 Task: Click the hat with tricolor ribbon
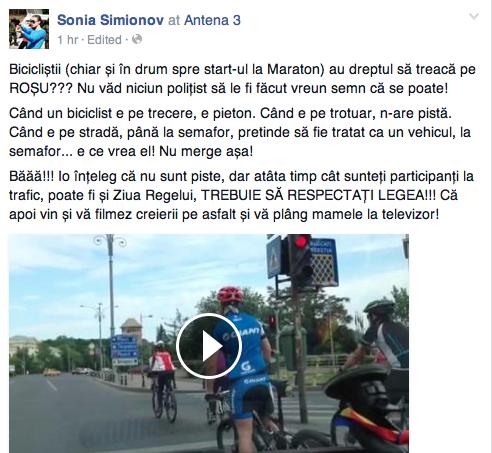point(365,405)
